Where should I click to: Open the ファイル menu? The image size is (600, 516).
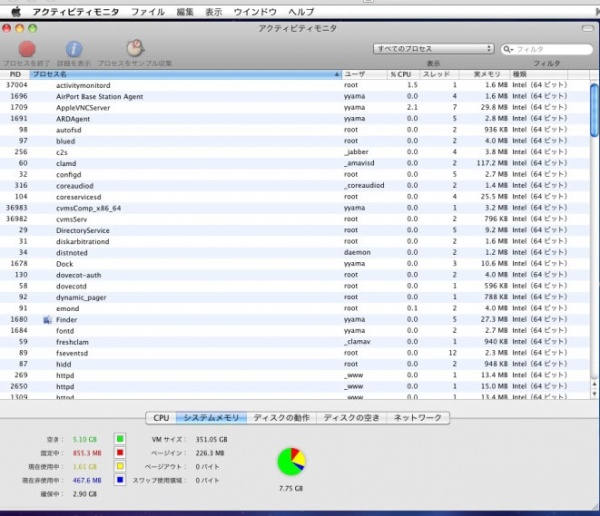pyautogui.click(x=148, y=12)
